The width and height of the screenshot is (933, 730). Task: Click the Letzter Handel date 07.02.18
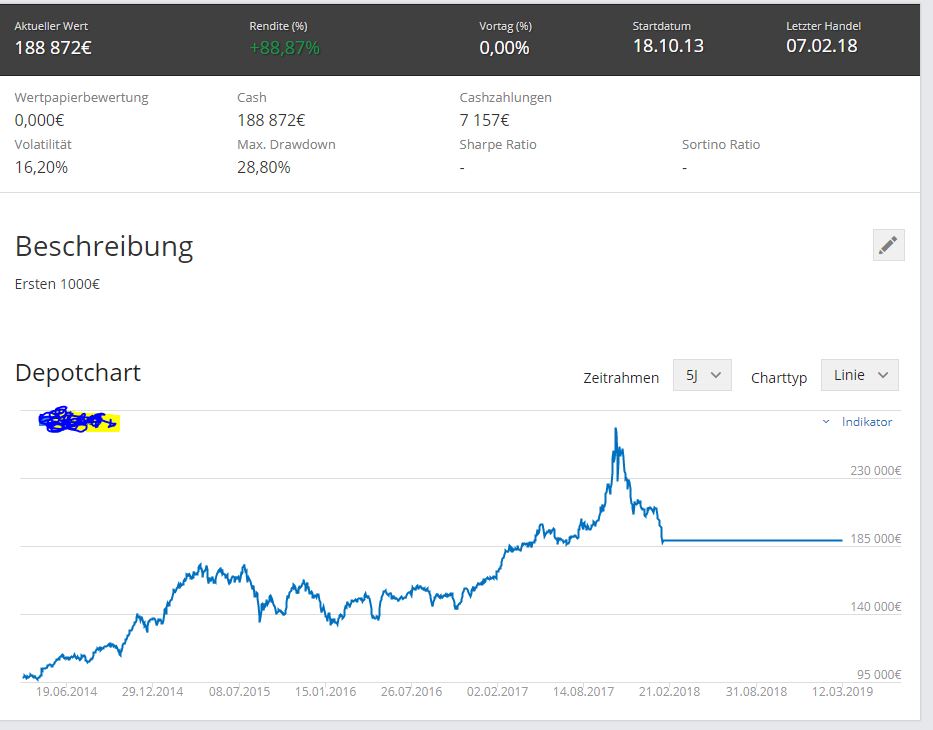[x=821, y=46]
